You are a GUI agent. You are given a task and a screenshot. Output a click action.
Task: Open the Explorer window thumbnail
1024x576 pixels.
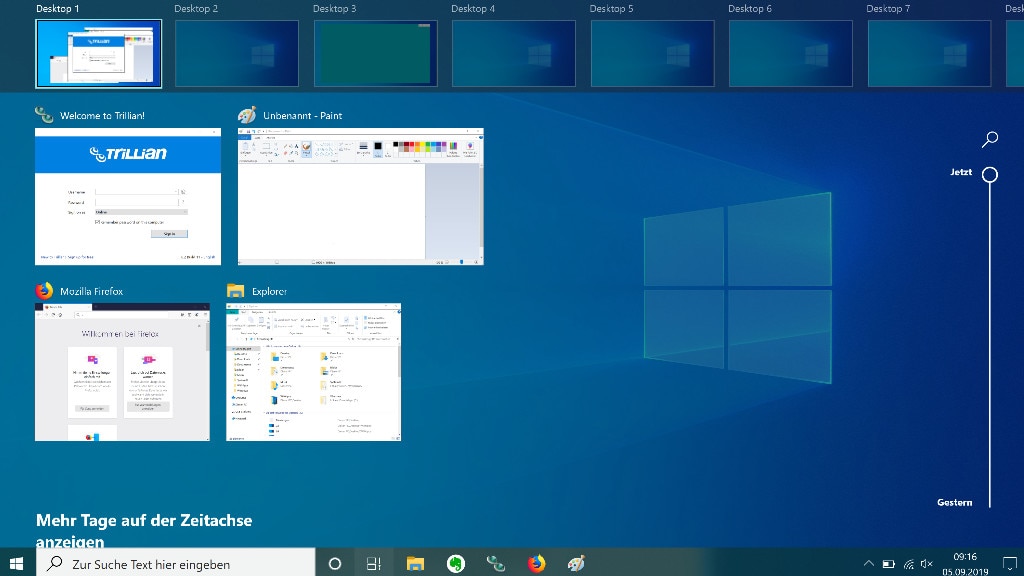coord(314,371)
